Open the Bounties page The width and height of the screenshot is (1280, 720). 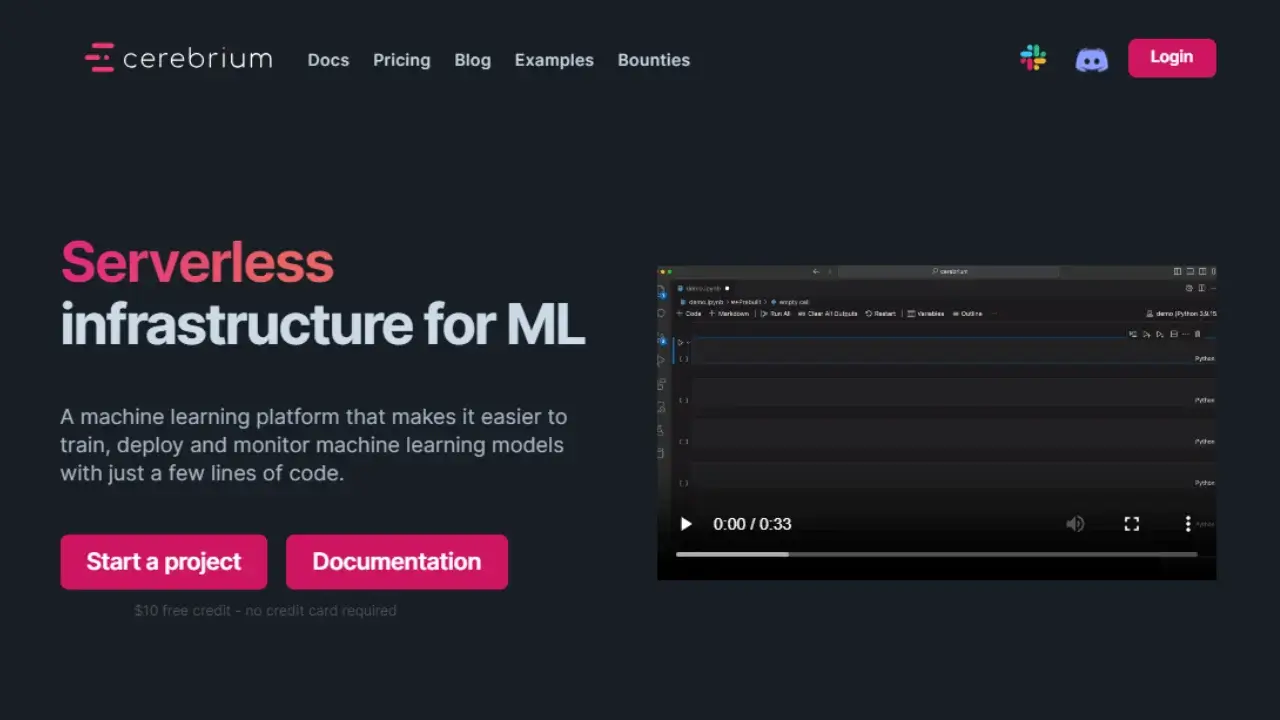(654, 60)
